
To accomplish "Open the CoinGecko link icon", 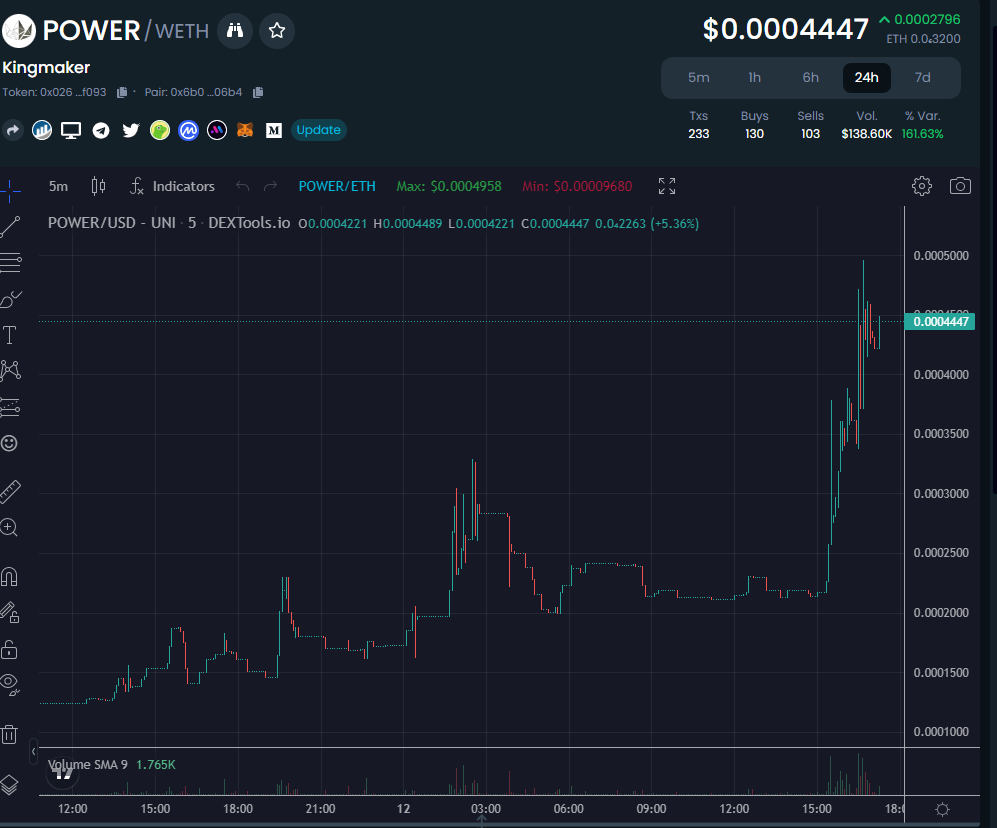I will coord(160,130).
